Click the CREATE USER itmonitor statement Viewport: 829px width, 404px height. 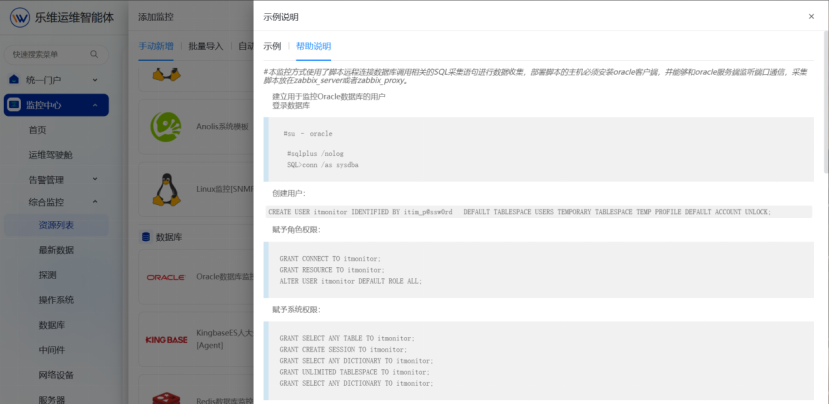pos(519,212)
